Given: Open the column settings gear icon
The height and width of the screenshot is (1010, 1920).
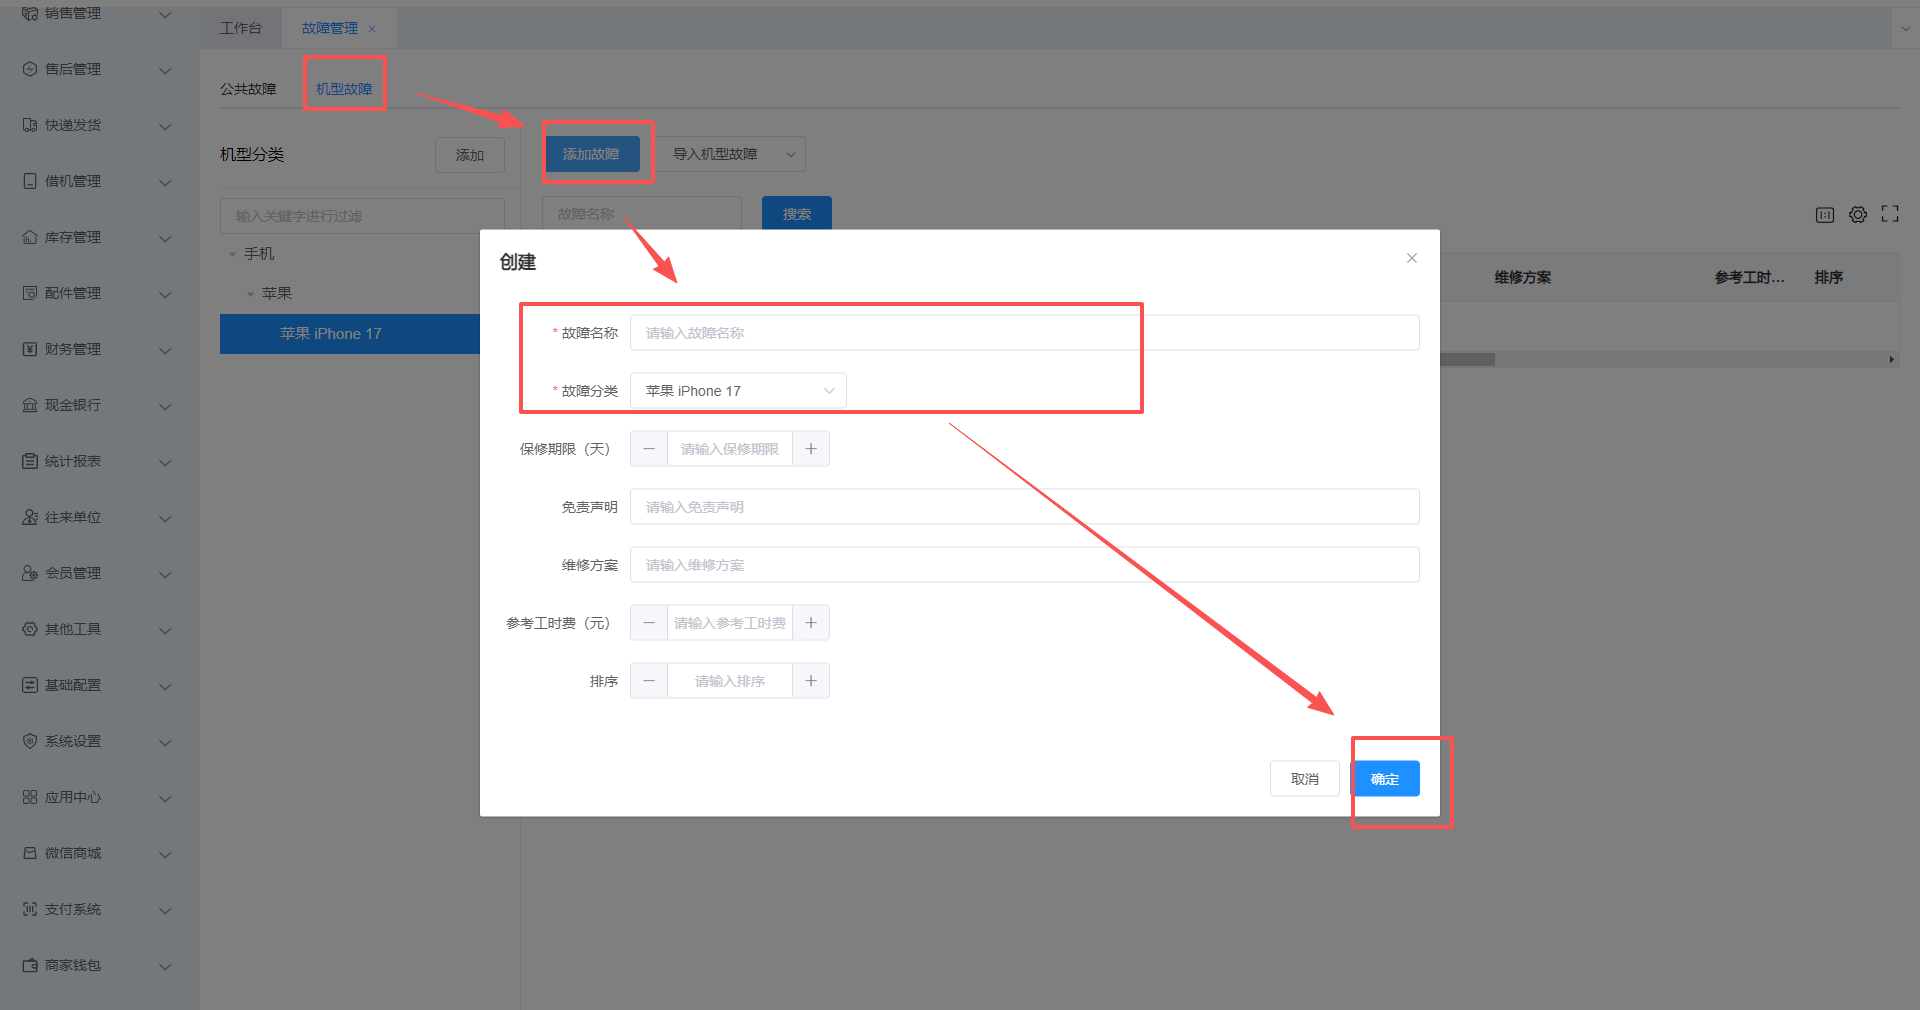Looking at the screenshot, I should tap(1858, 215).
